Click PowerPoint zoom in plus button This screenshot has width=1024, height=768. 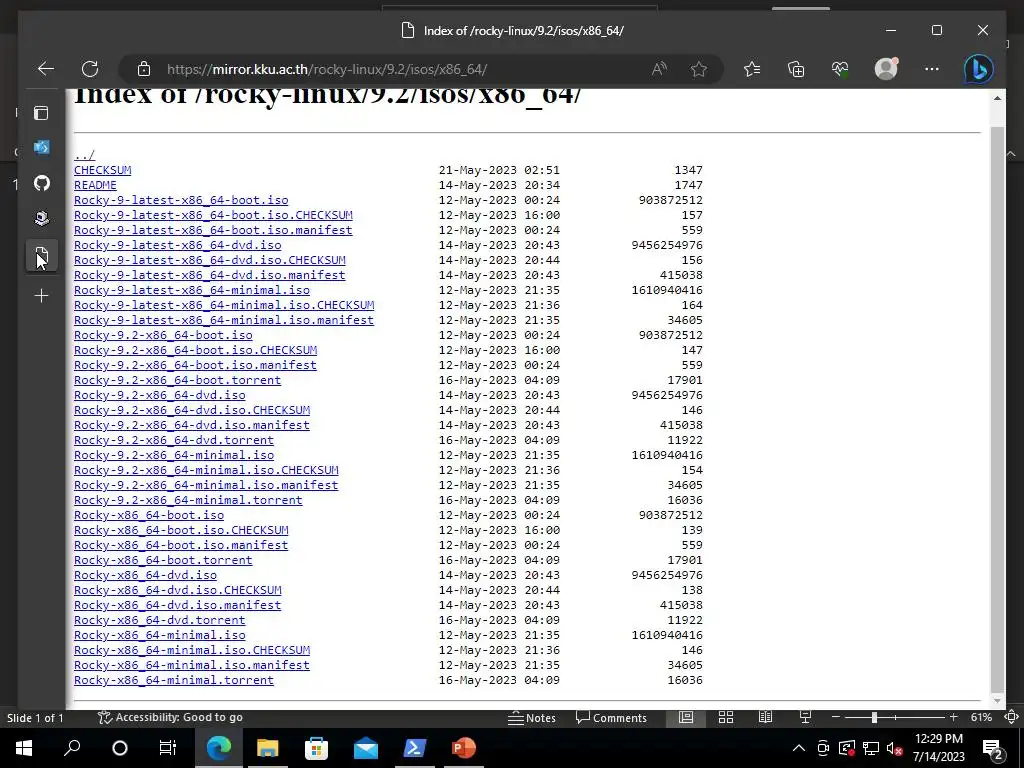953,717
